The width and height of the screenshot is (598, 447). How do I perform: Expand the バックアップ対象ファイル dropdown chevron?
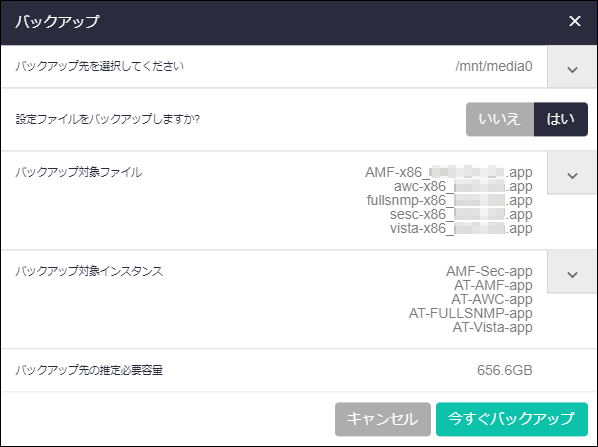(x=572, y=174)
